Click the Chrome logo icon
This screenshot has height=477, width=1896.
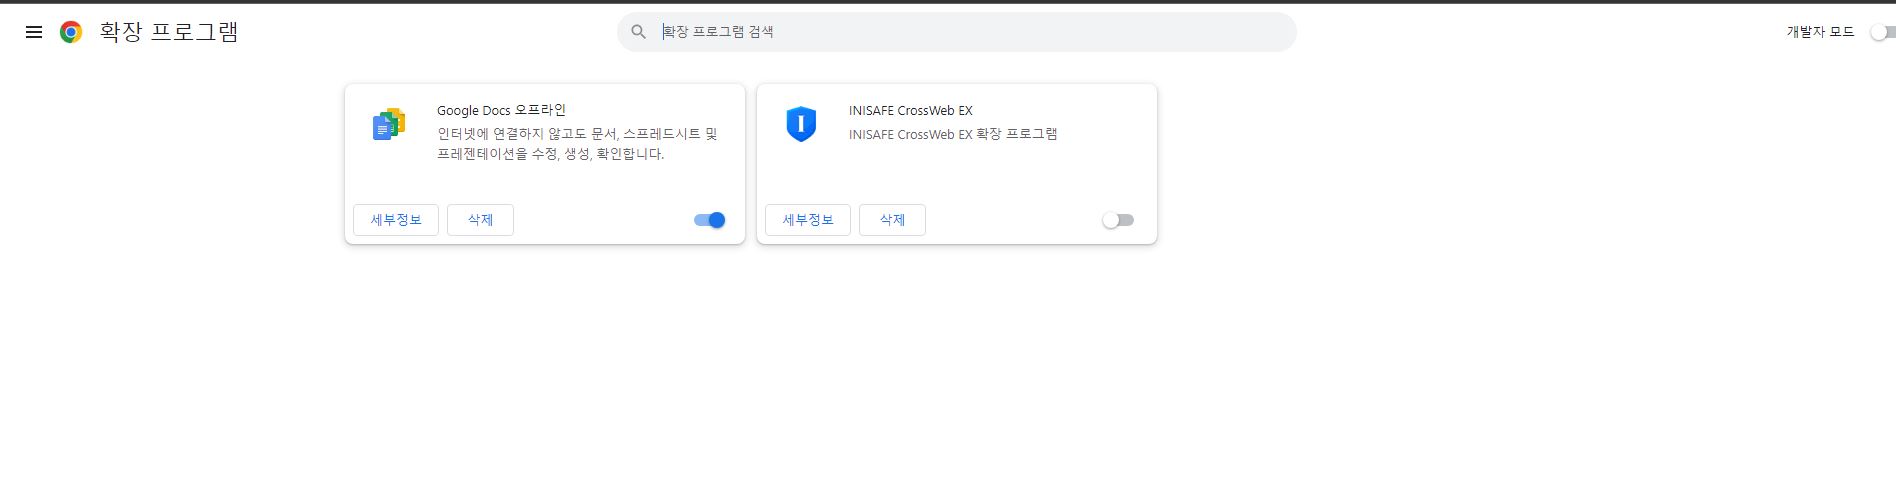(x=71, y=32)
